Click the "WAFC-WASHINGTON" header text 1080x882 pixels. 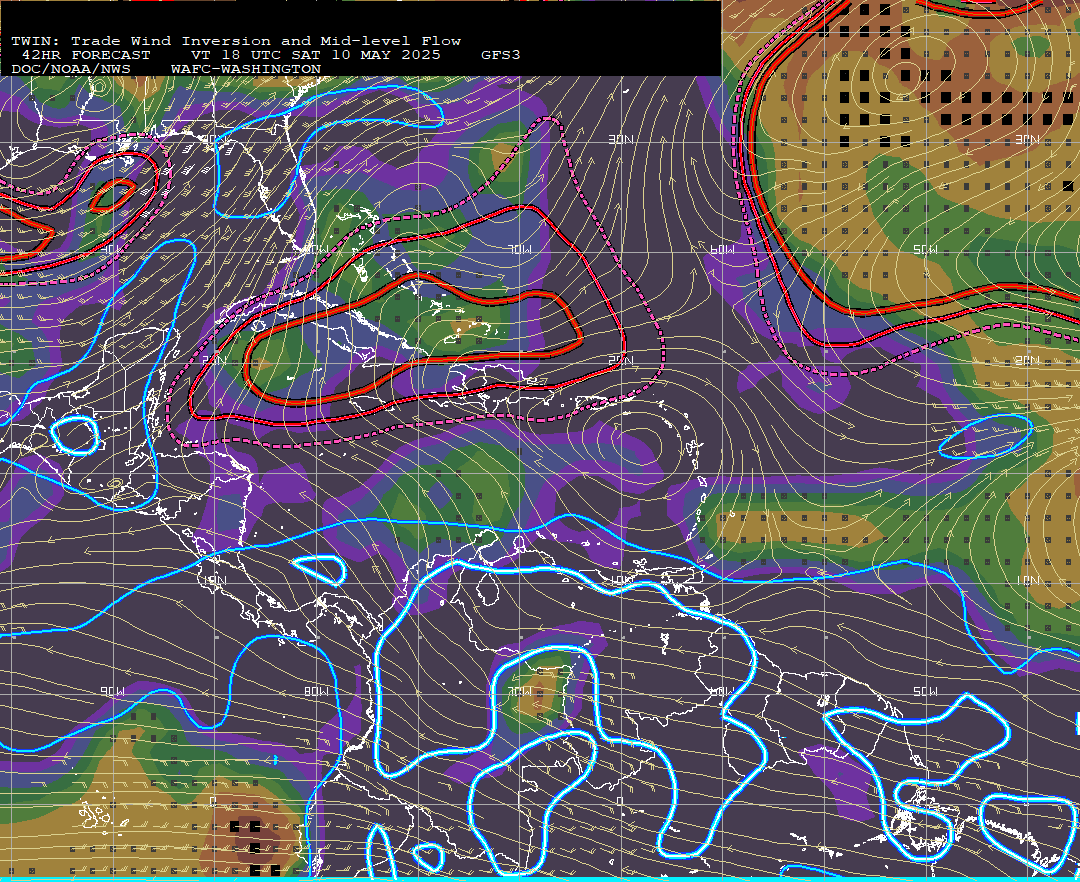246,69
